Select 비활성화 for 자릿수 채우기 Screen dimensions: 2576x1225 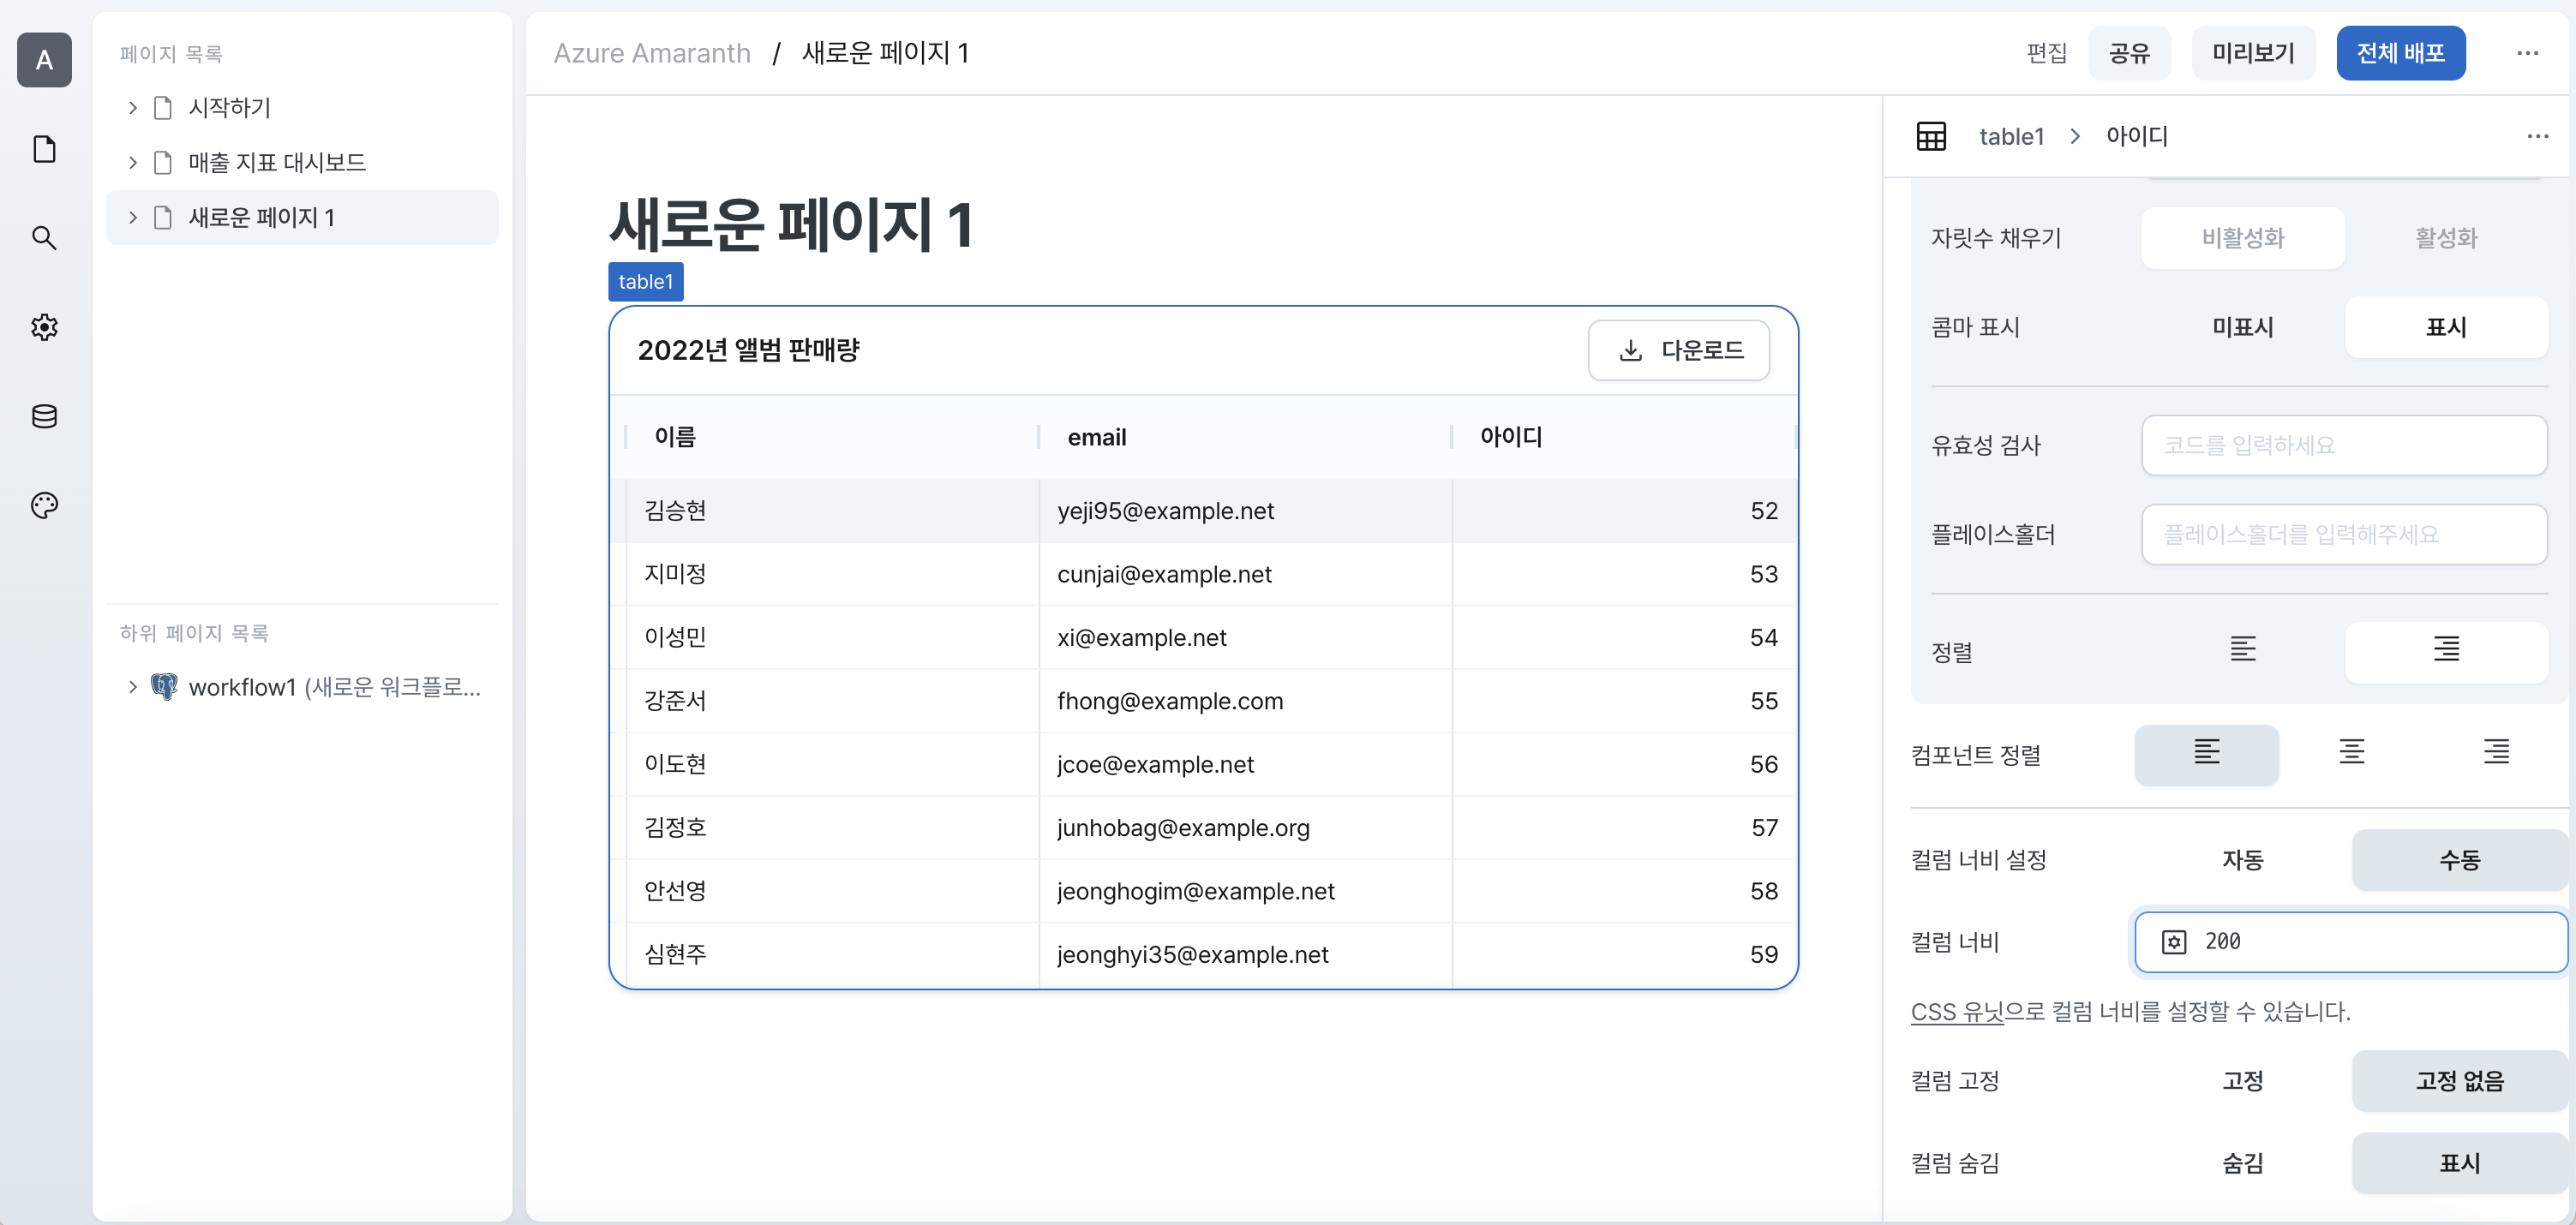pyautogui.click(x=2243, y=238)
